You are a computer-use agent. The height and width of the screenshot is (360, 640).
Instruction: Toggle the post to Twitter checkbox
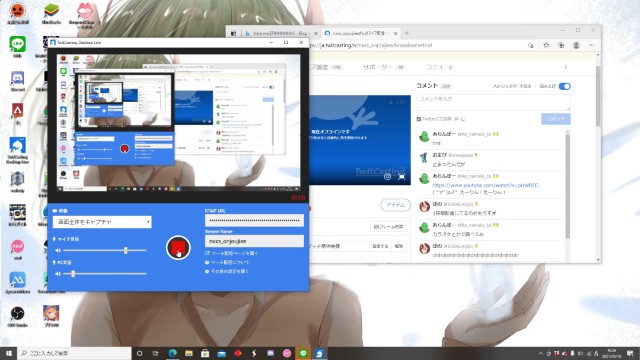tap(419, 119)
